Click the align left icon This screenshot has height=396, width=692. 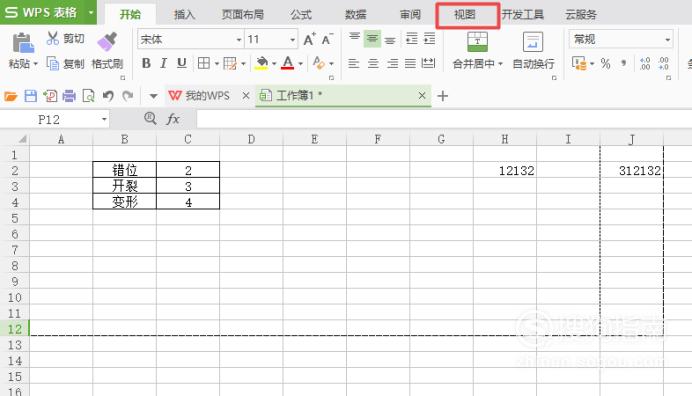pyautogui.click(x=354, y=63)
